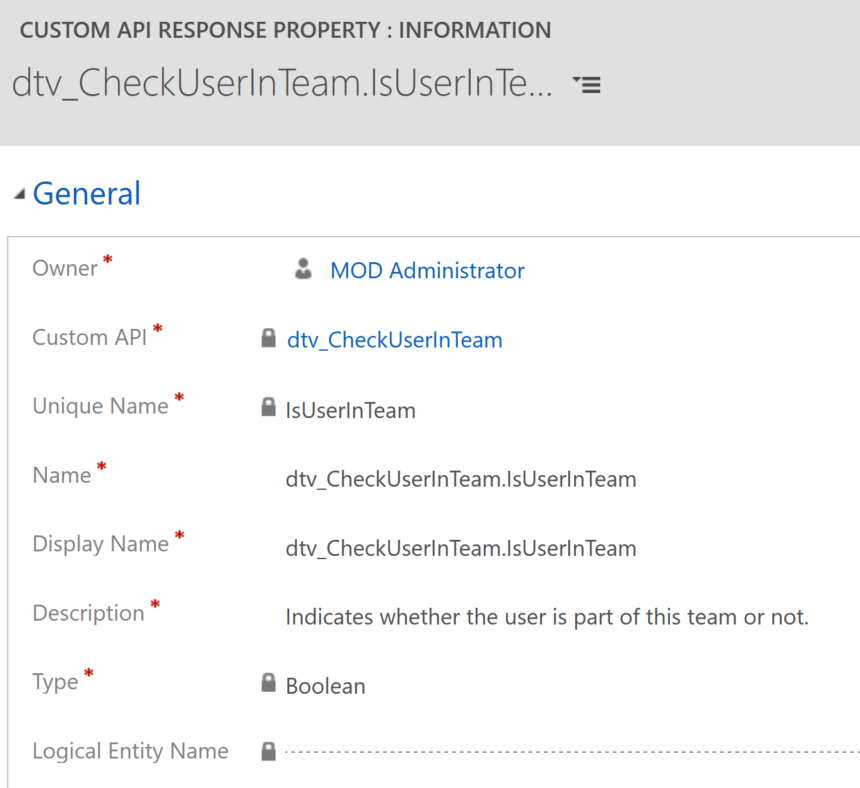
Task: Click the lock icon next to Boolean type
Action: pos(268,682)
